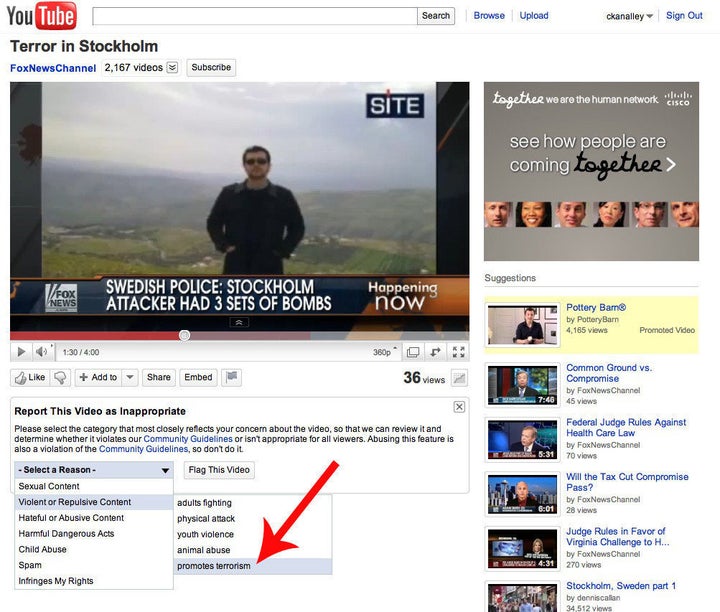The height and width of the screenshot is (612, 720).
Task: Open the video statistics chart icon
Action: click(459, 378)
